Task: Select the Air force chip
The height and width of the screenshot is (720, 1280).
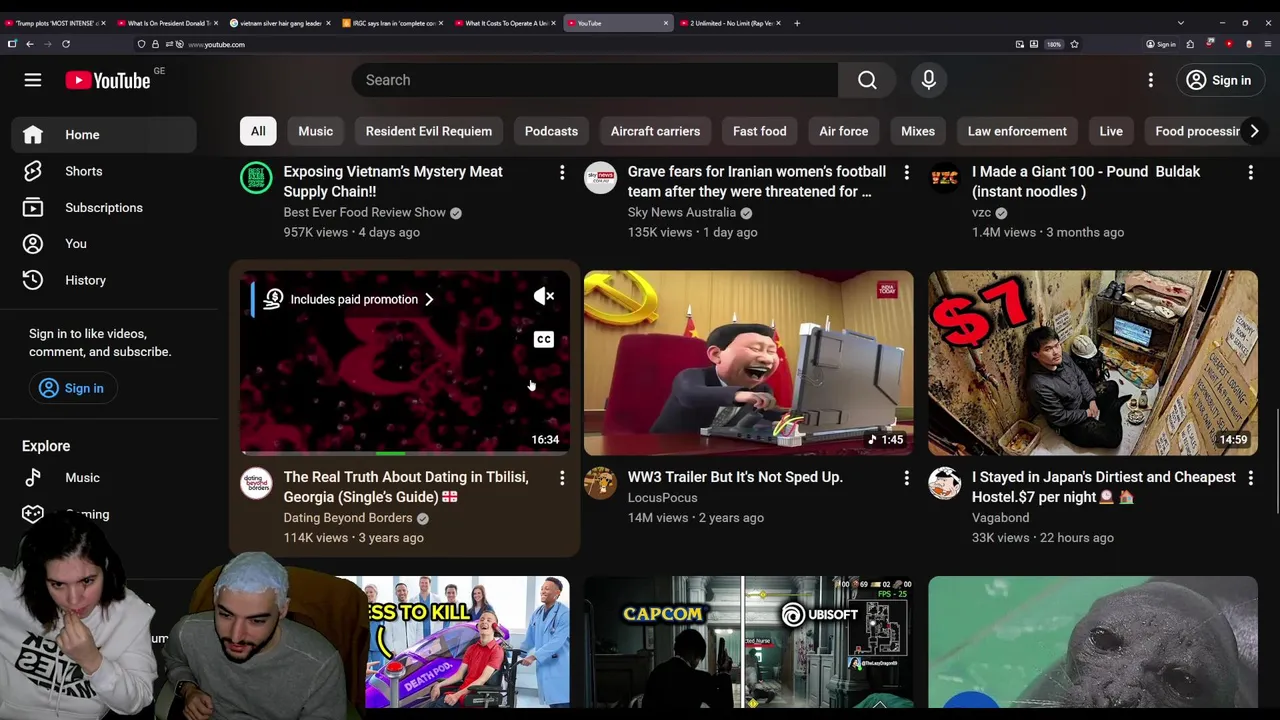Action: [844, 131]
